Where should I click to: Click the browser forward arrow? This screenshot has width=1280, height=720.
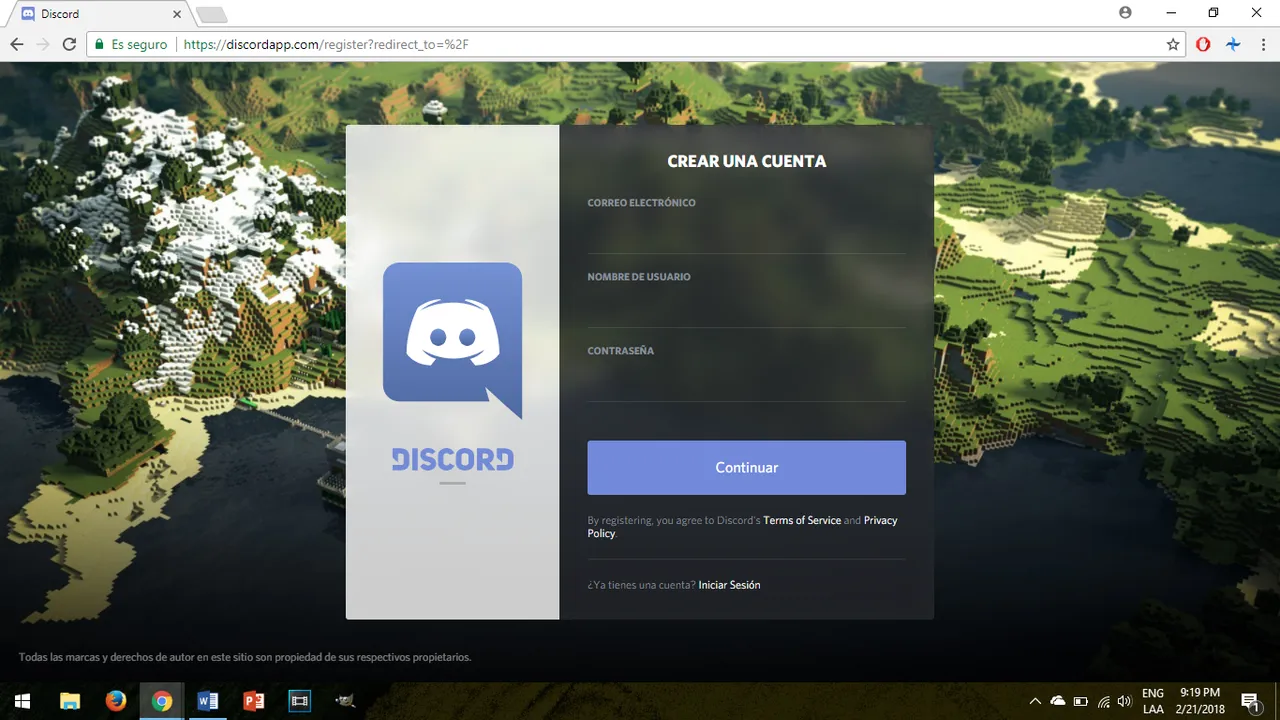tap(43, 44)
